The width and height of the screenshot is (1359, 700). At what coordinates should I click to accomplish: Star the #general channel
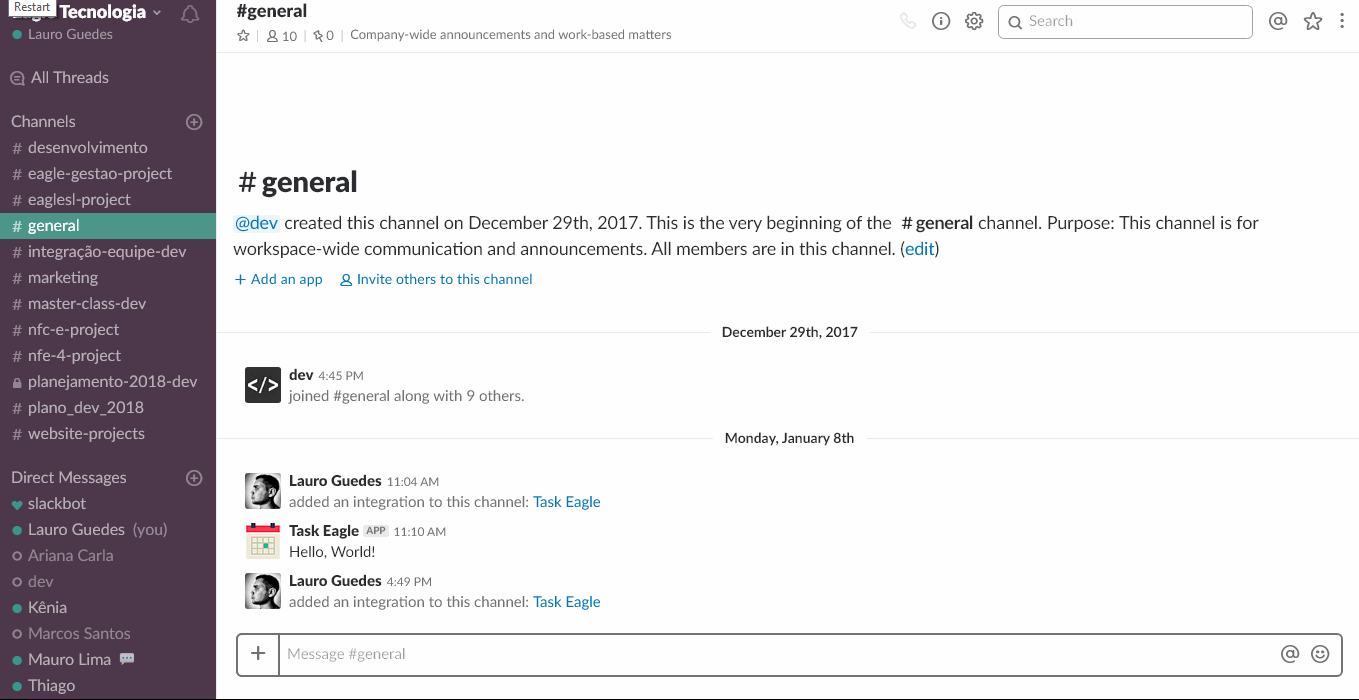(243, 34)
